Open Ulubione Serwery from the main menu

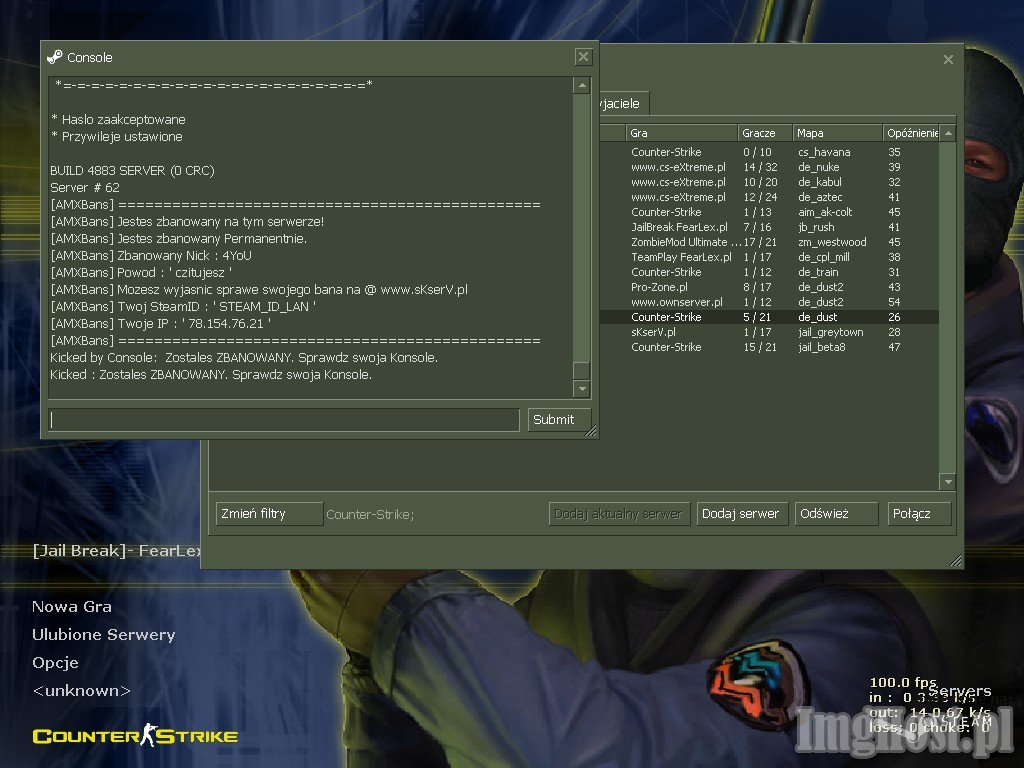104,635
